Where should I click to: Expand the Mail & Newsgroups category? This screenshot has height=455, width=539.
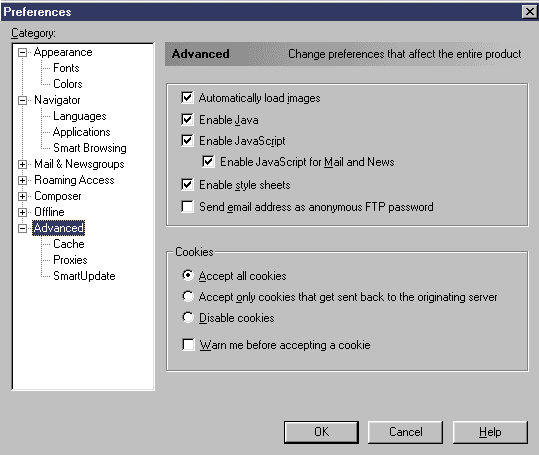(x=22, y=164)
